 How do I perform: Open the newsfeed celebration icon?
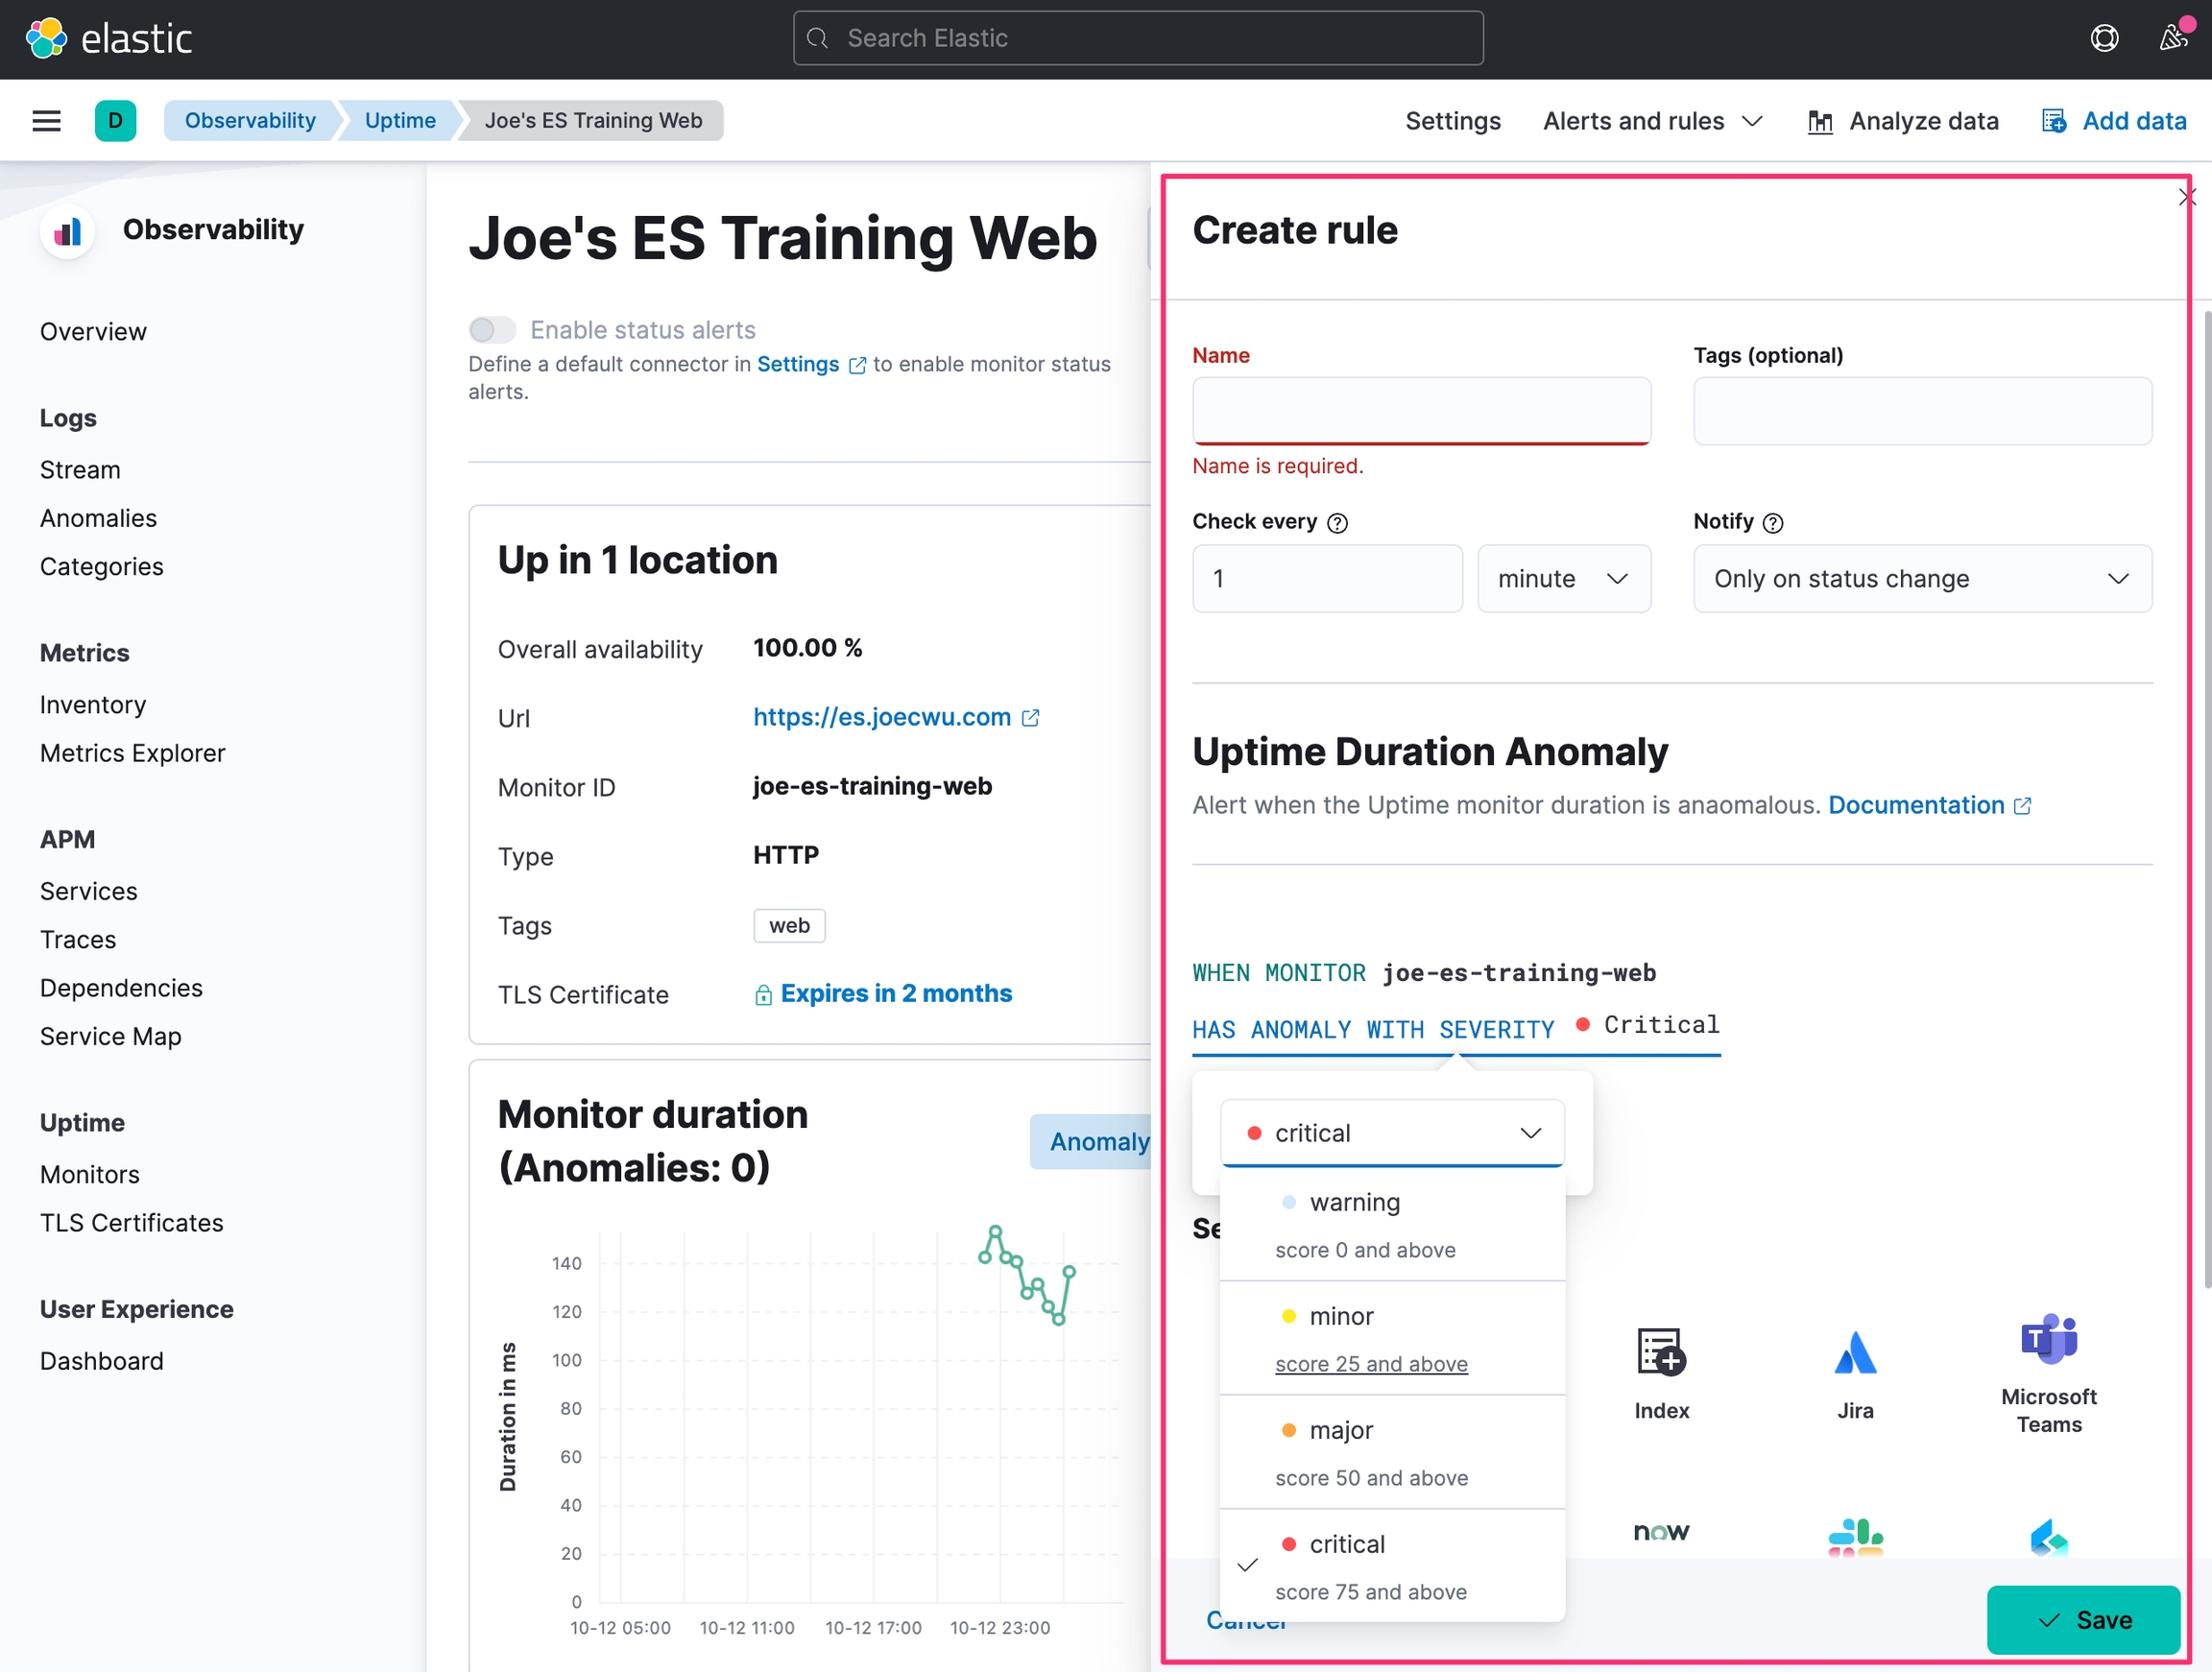[2172, 38]
